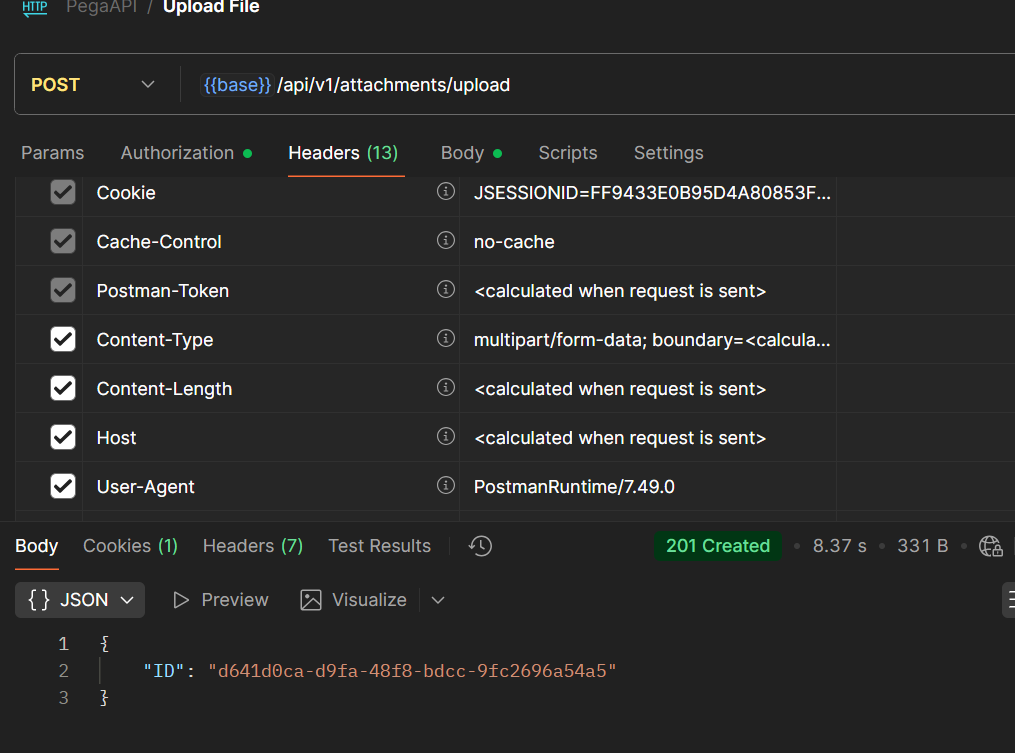Open response history clock icon
Screen dimensions: 1015x753
tap(481, 546)
